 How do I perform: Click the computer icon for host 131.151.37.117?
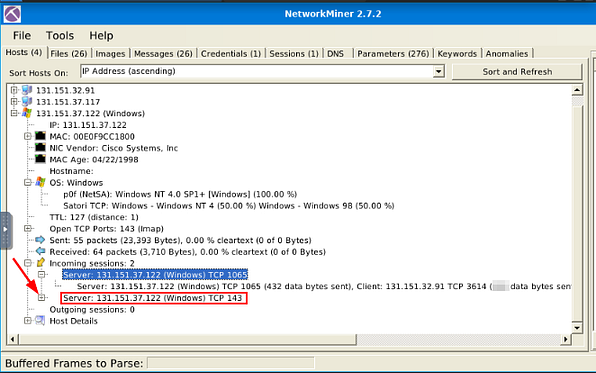27,102
